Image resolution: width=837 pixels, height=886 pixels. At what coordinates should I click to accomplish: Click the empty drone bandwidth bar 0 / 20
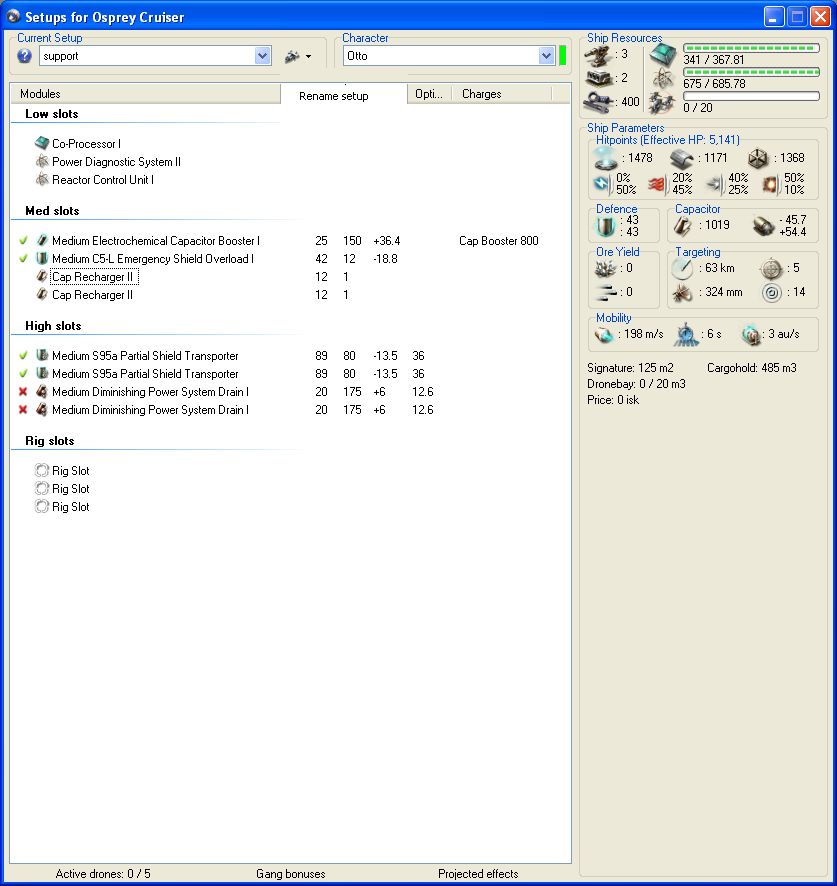pyautogui.click(x=751, y=97)
